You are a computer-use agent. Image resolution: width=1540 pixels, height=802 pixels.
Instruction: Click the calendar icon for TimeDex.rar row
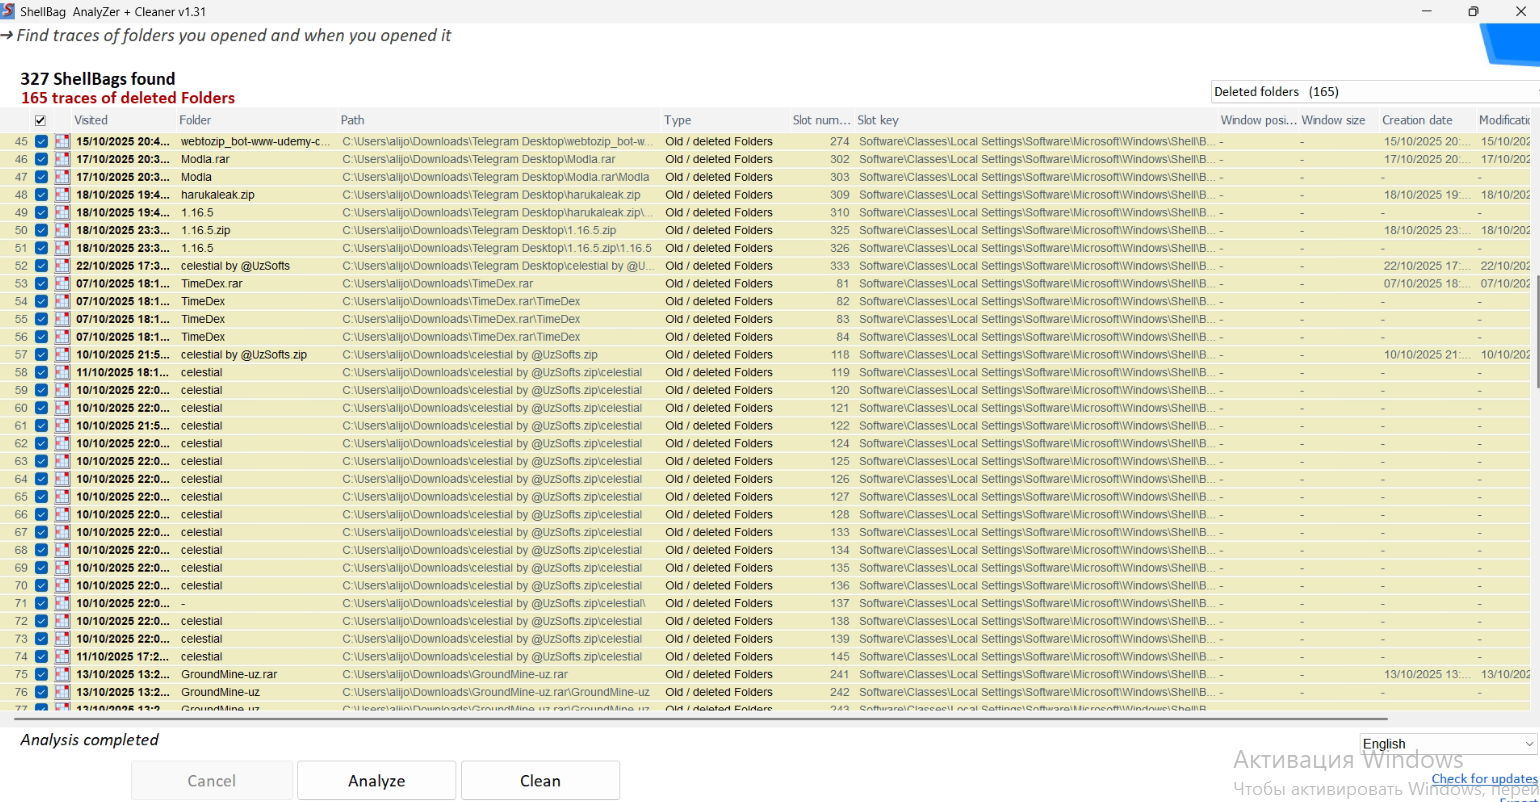tap(62, 284)
